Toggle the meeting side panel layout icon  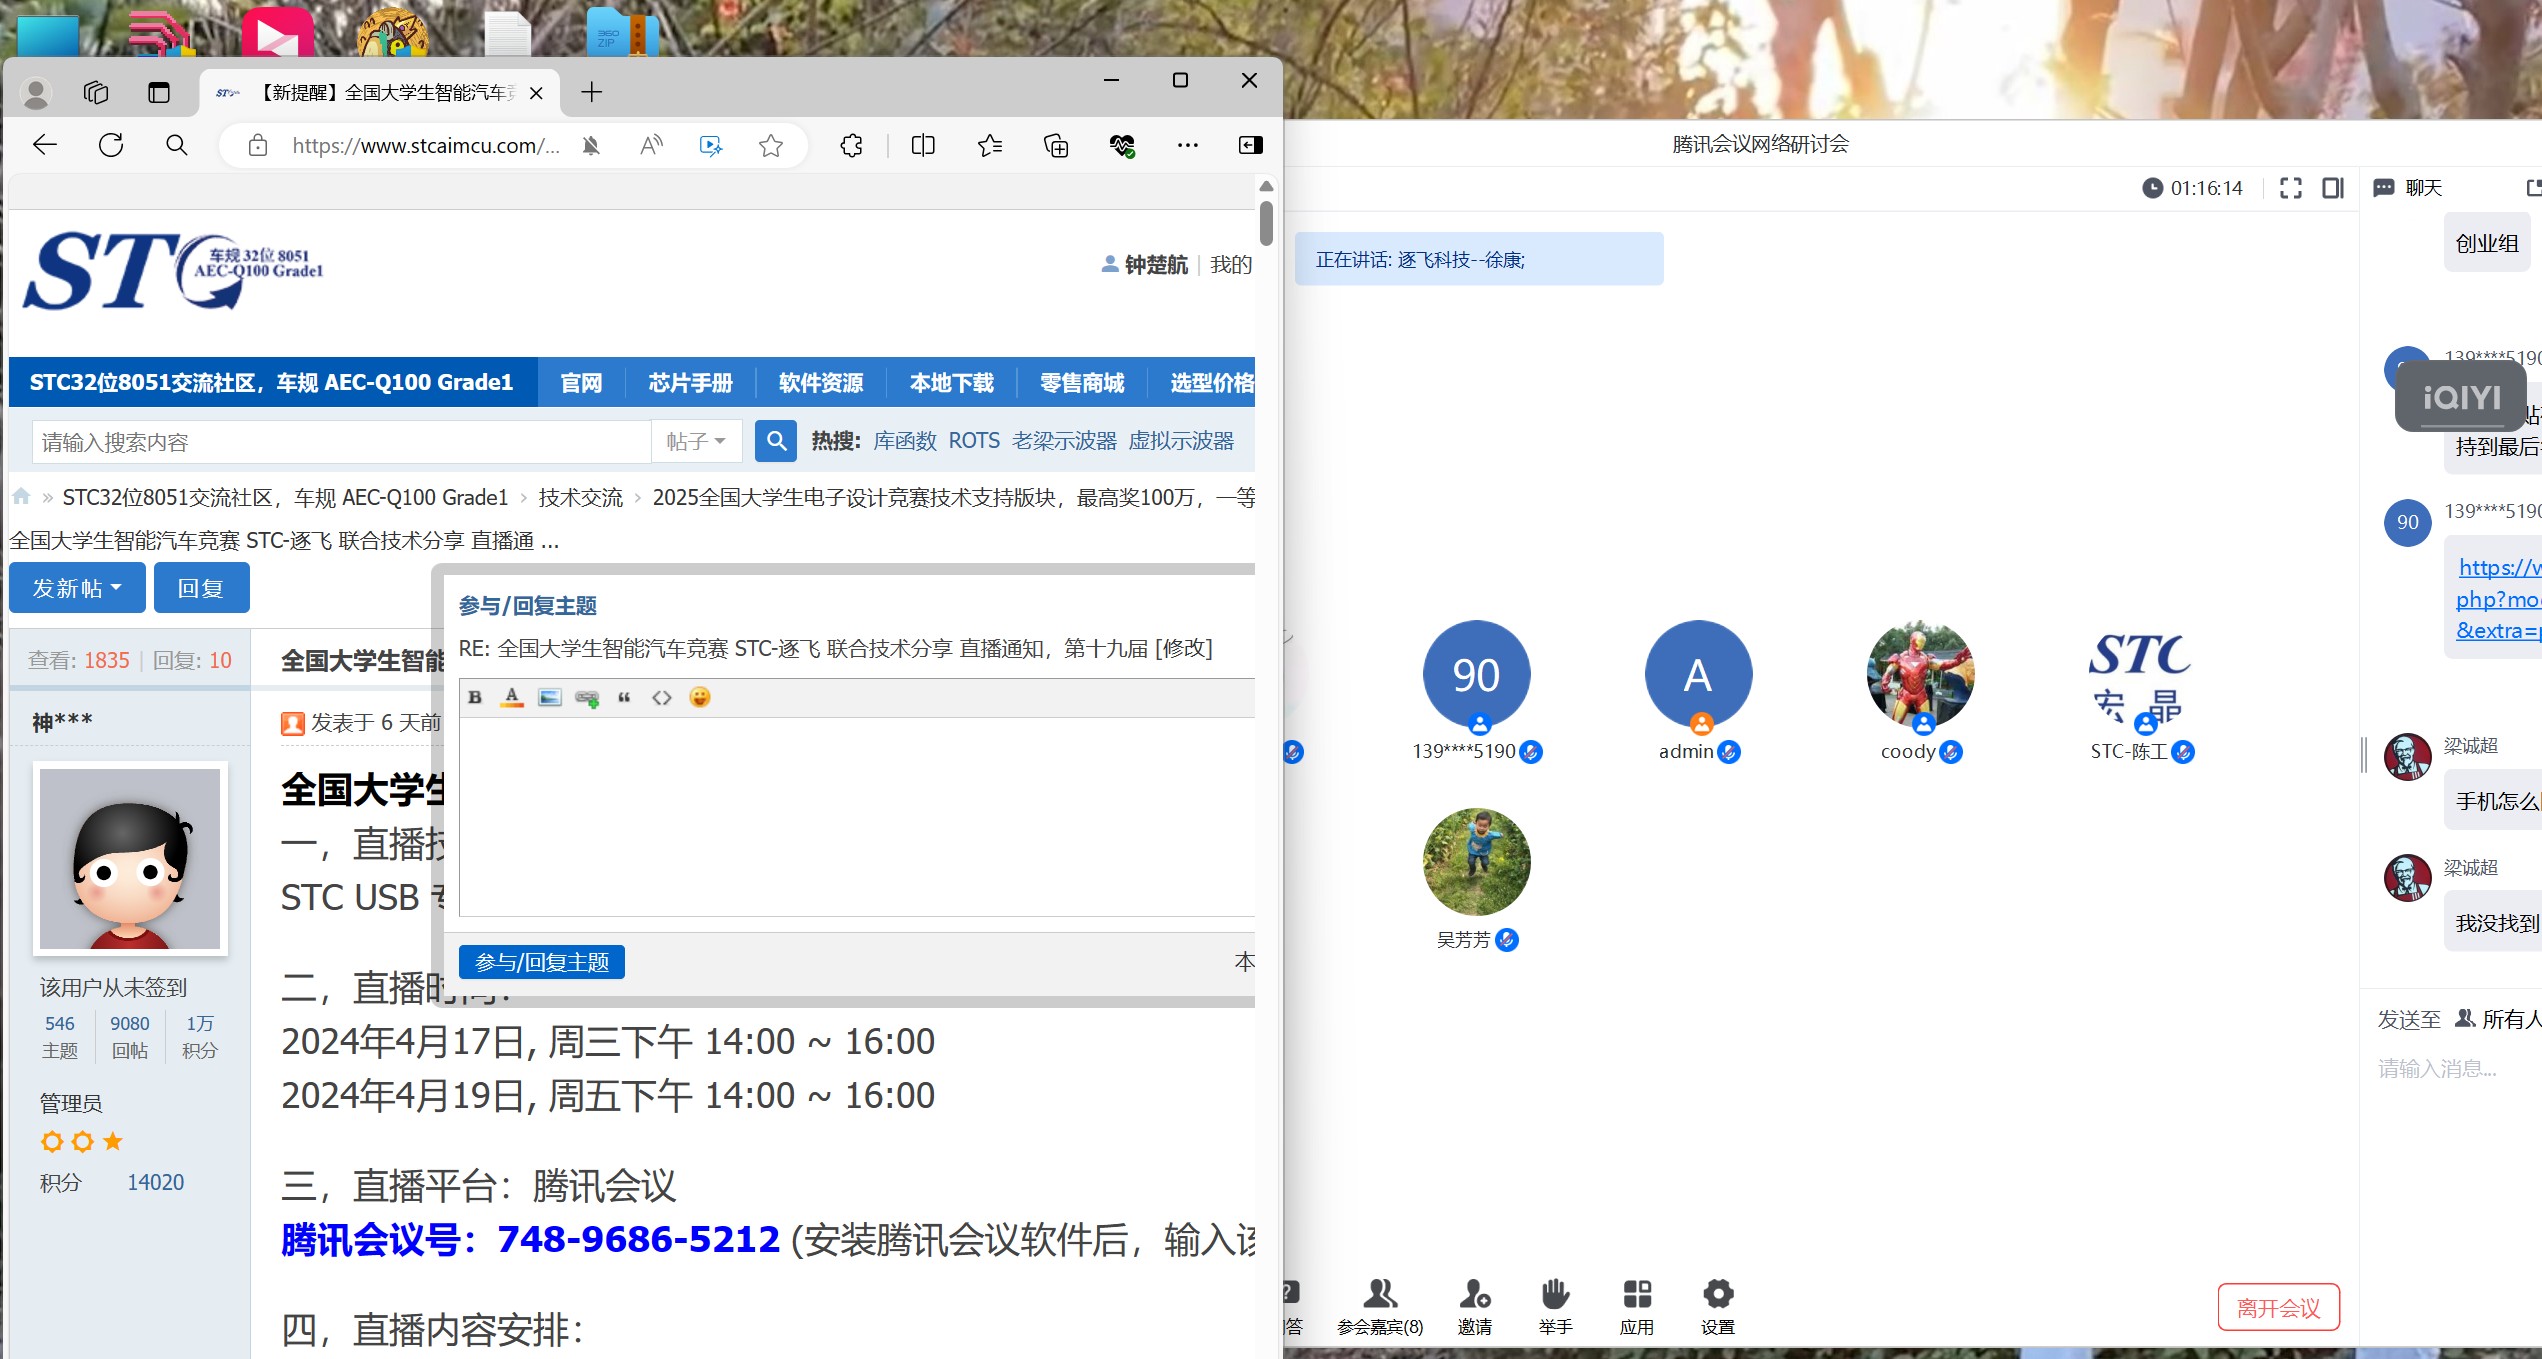coord(2332,188)
